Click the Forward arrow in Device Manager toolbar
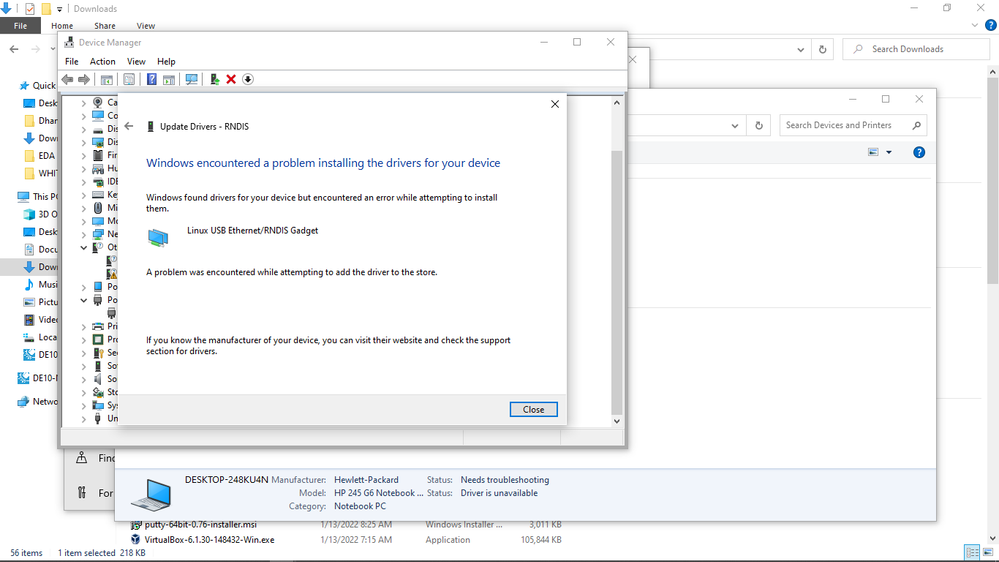 83,79
